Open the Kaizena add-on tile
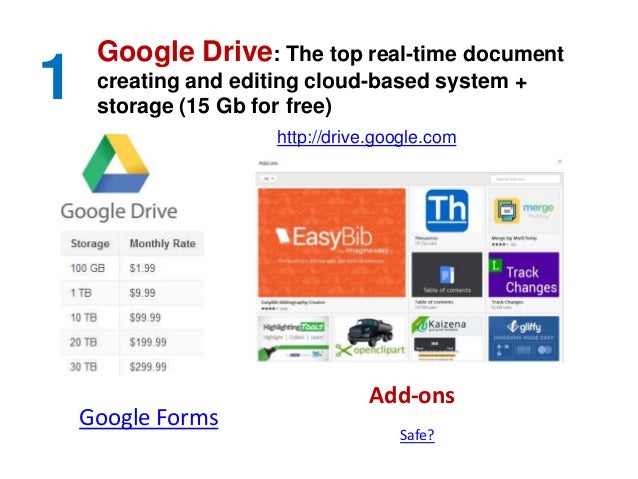Image resolution: width=638 pixels, height=479 pixels. coord(447,339)
